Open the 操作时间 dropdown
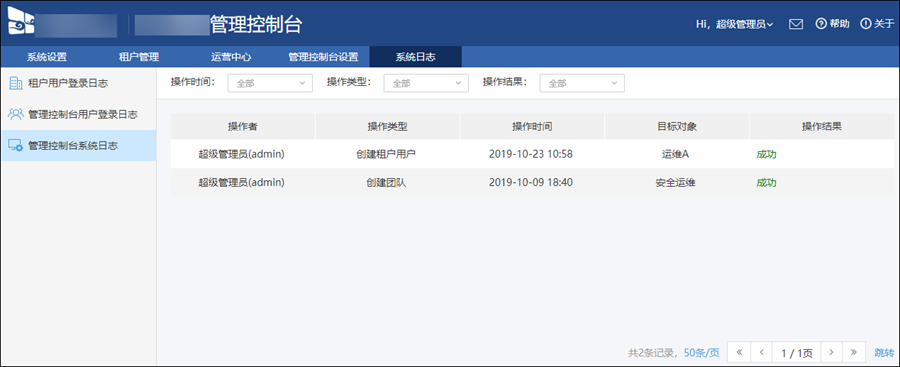This screenshot has width=900, height=367. point(270,83)
